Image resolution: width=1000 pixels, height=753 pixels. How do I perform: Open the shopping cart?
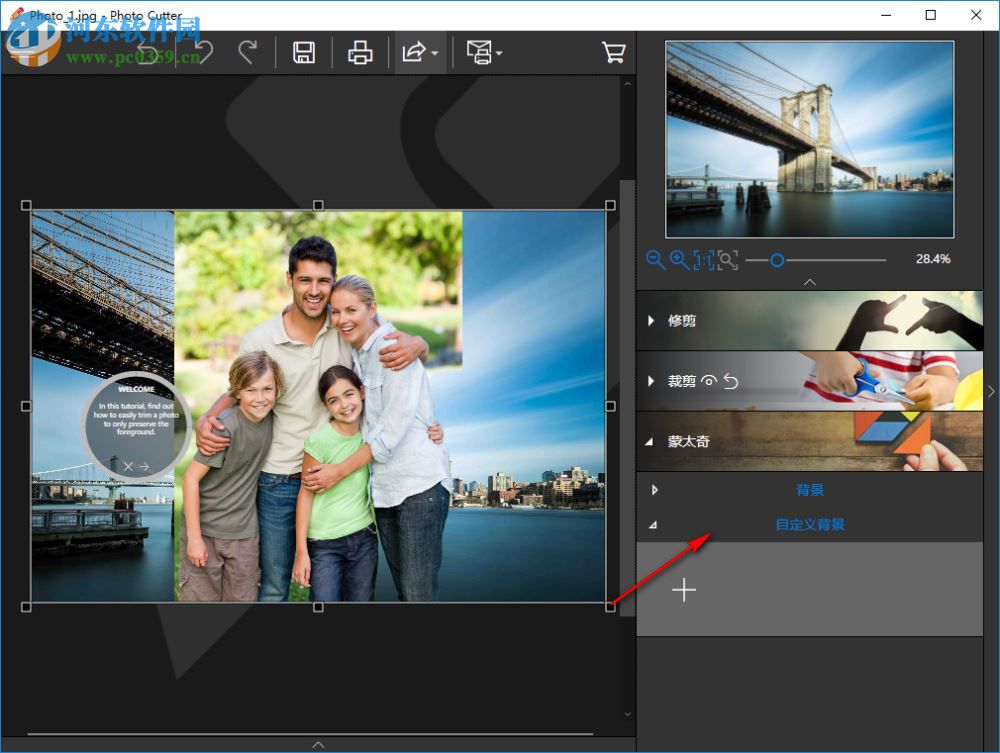614,52
